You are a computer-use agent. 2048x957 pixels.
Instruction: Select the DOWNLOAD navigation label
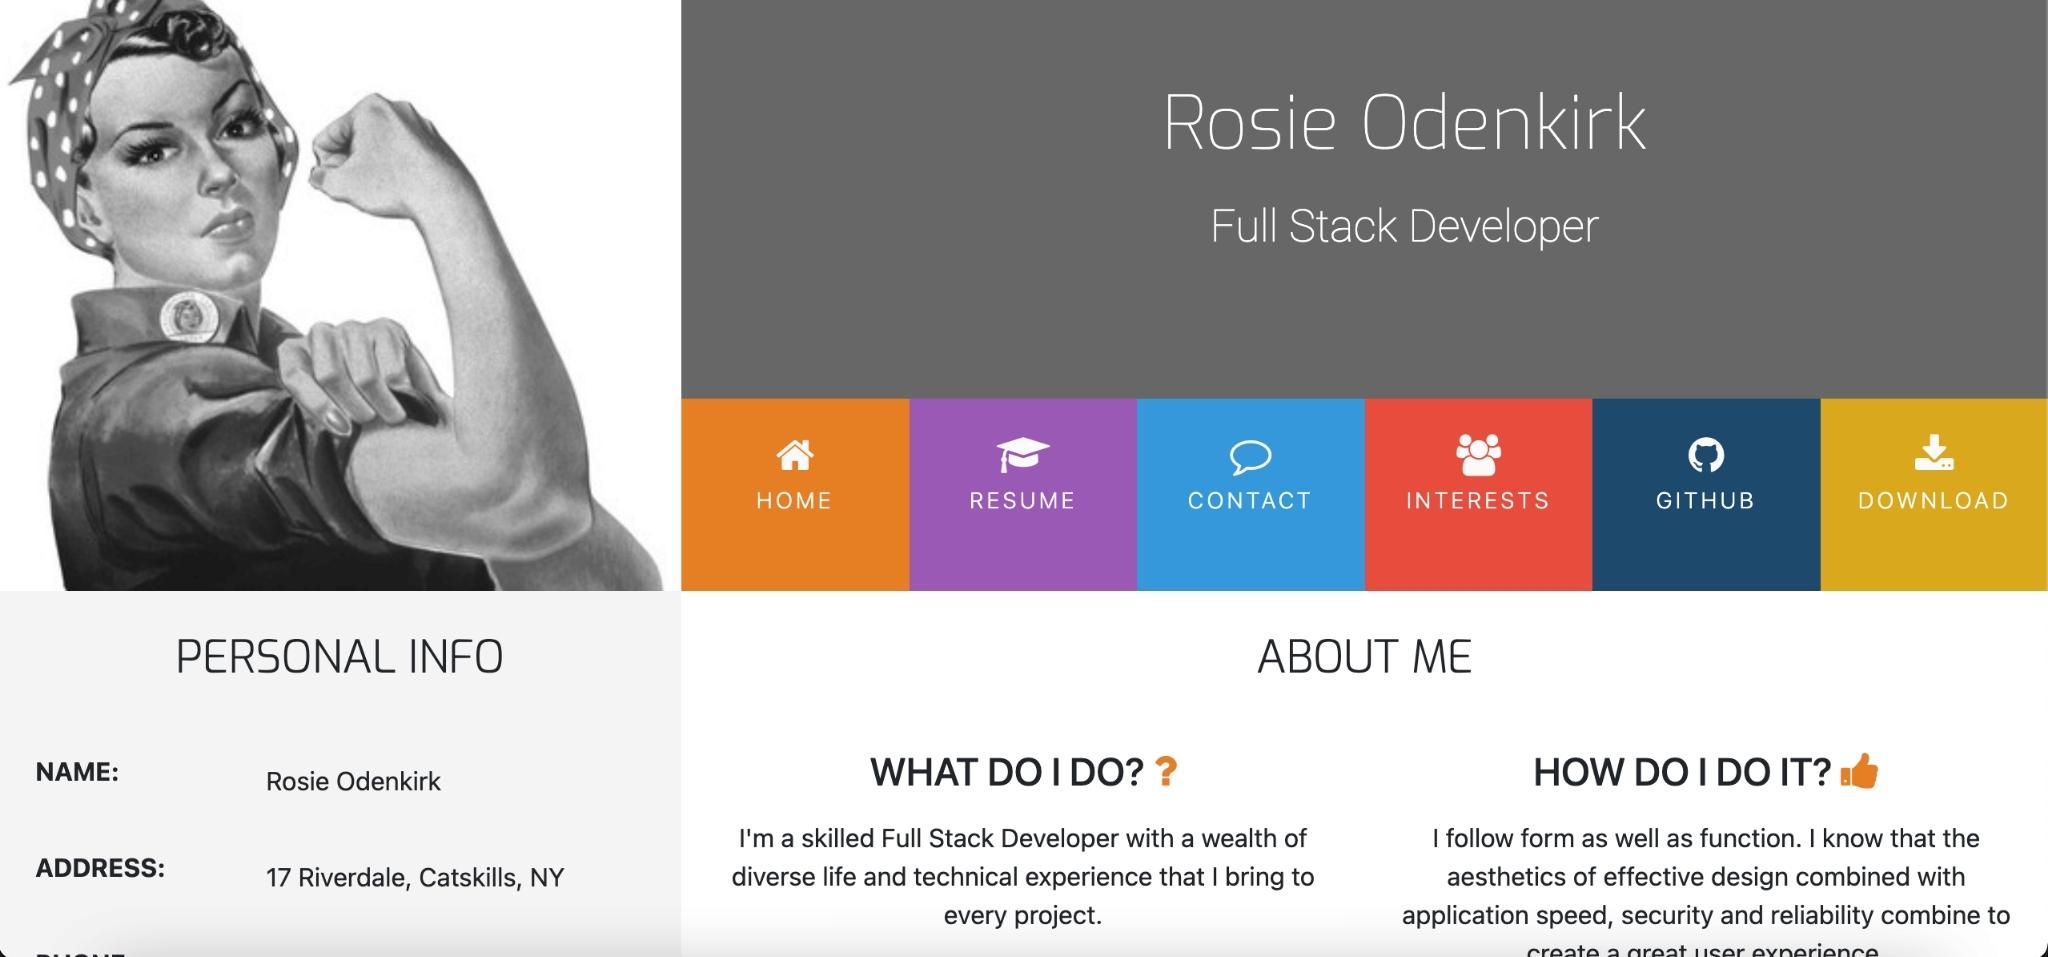tap(1934, 501)
